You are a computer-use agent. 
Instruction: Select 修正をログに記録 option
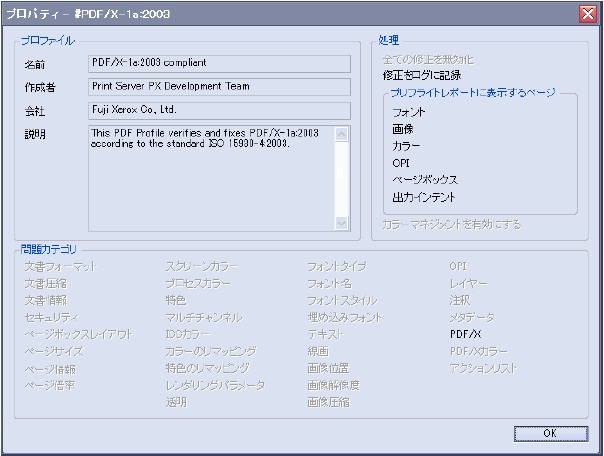tap(419, 74)
